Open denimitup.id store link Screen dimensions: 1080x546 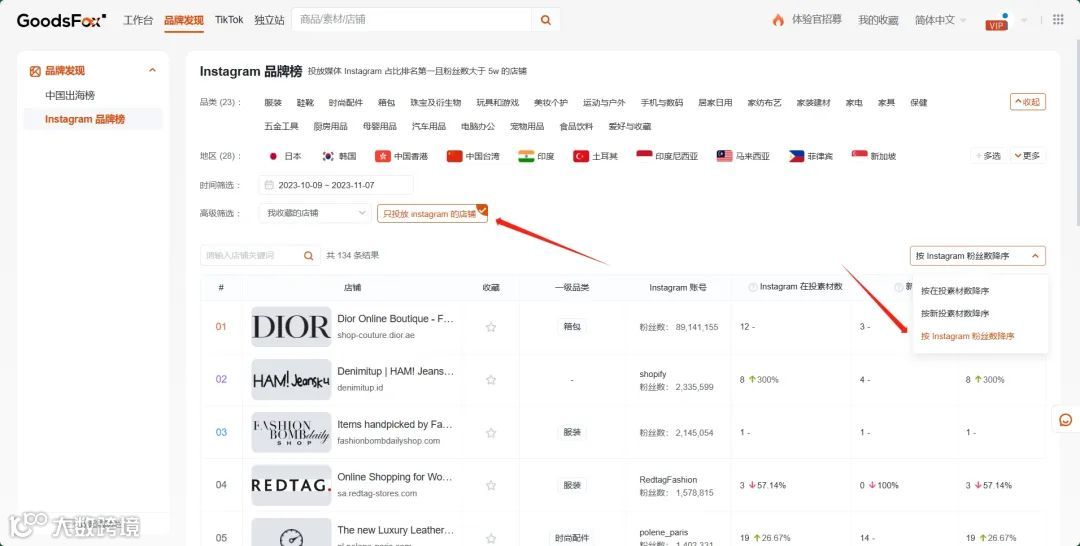[360, 388]
